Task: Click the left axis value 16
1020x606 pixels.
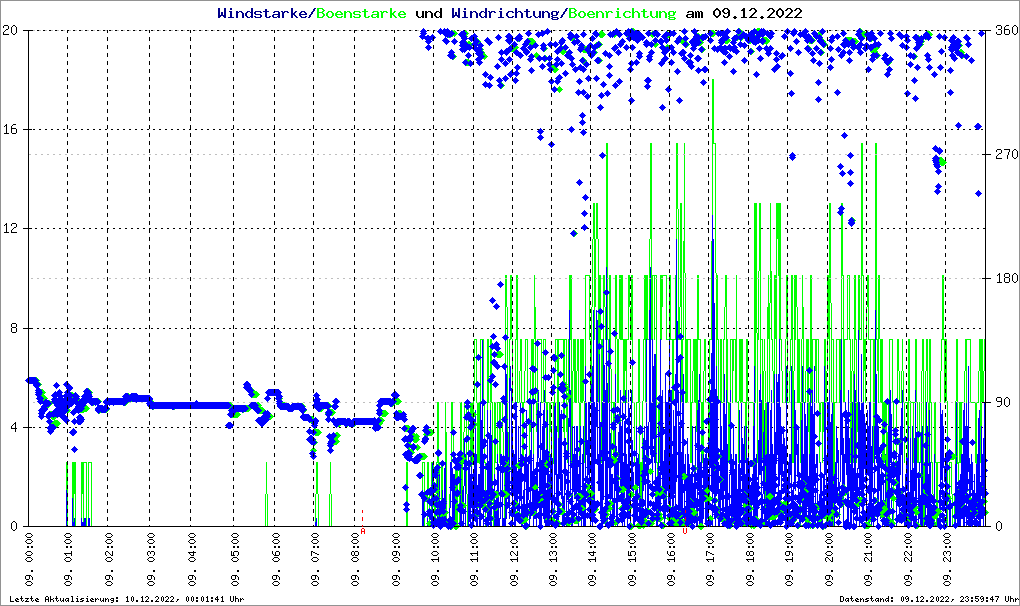Action: pos(9,129)
